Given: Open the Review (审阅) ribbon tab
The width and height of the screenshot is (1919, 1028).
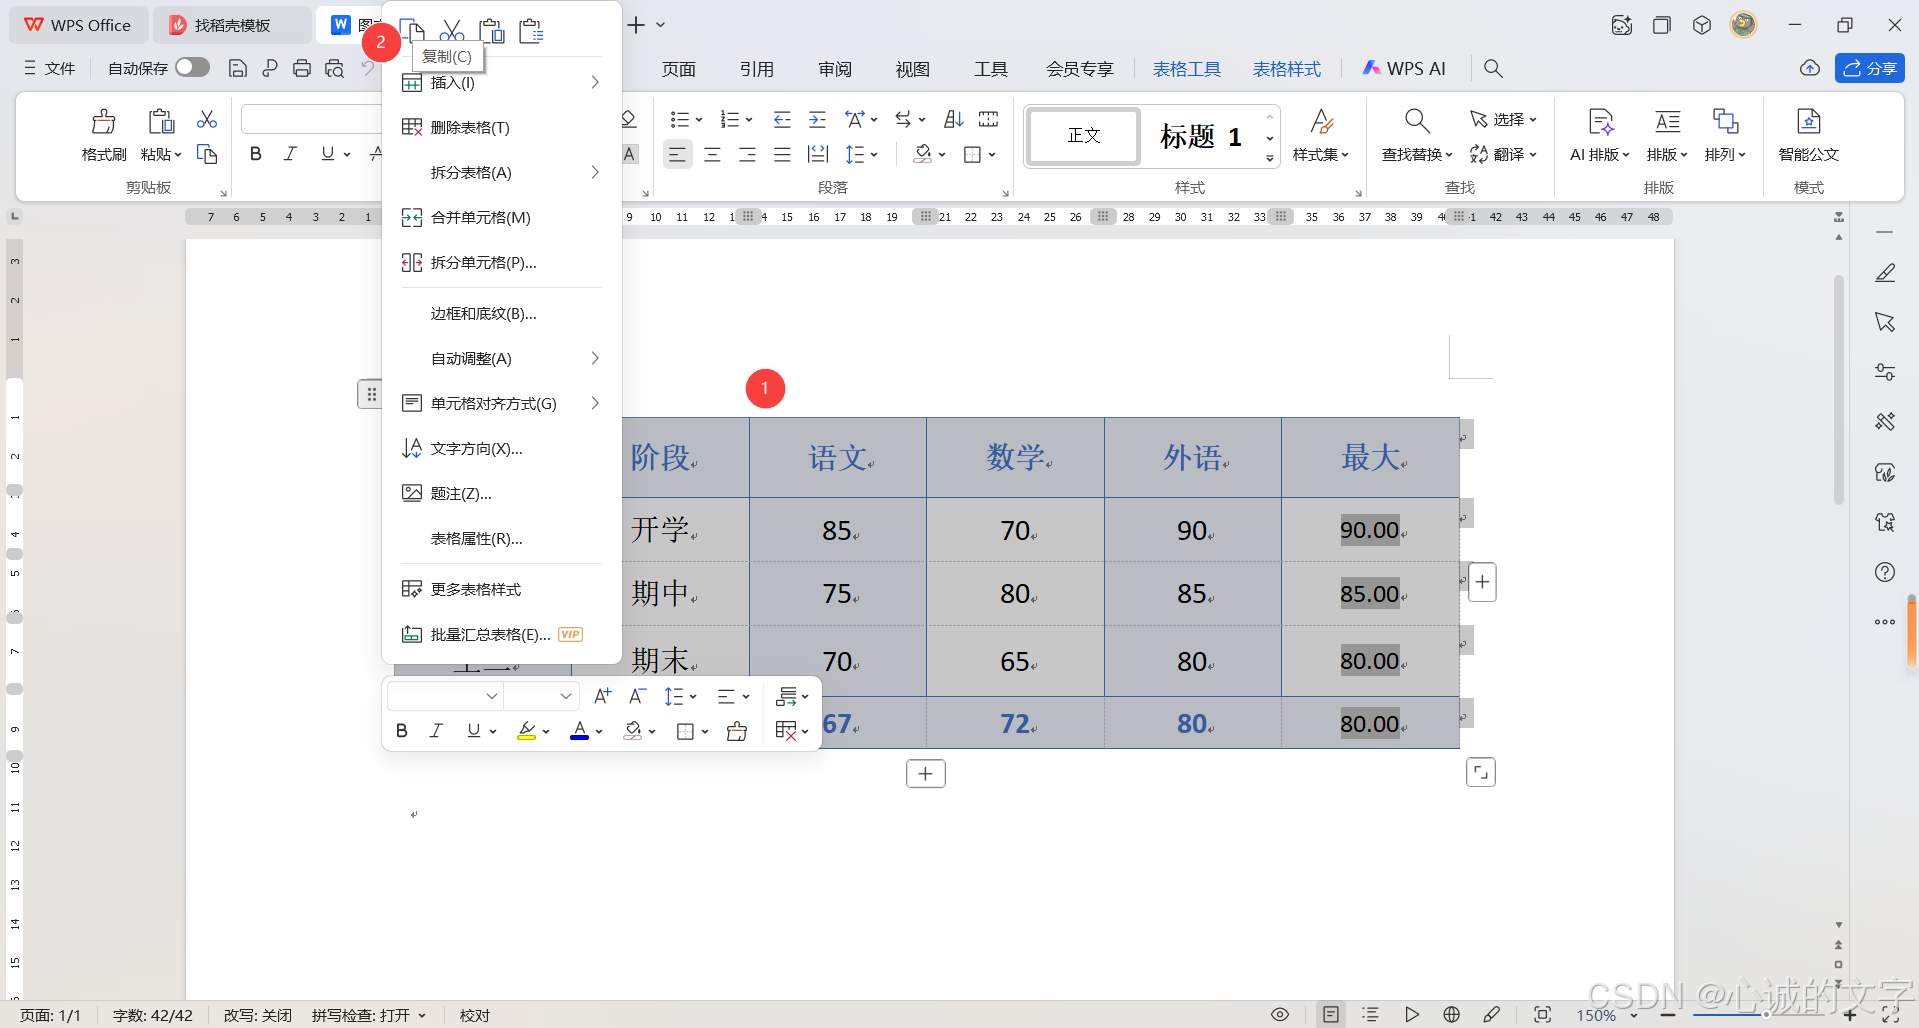Looking at the screenshot, I should (835, 69).
